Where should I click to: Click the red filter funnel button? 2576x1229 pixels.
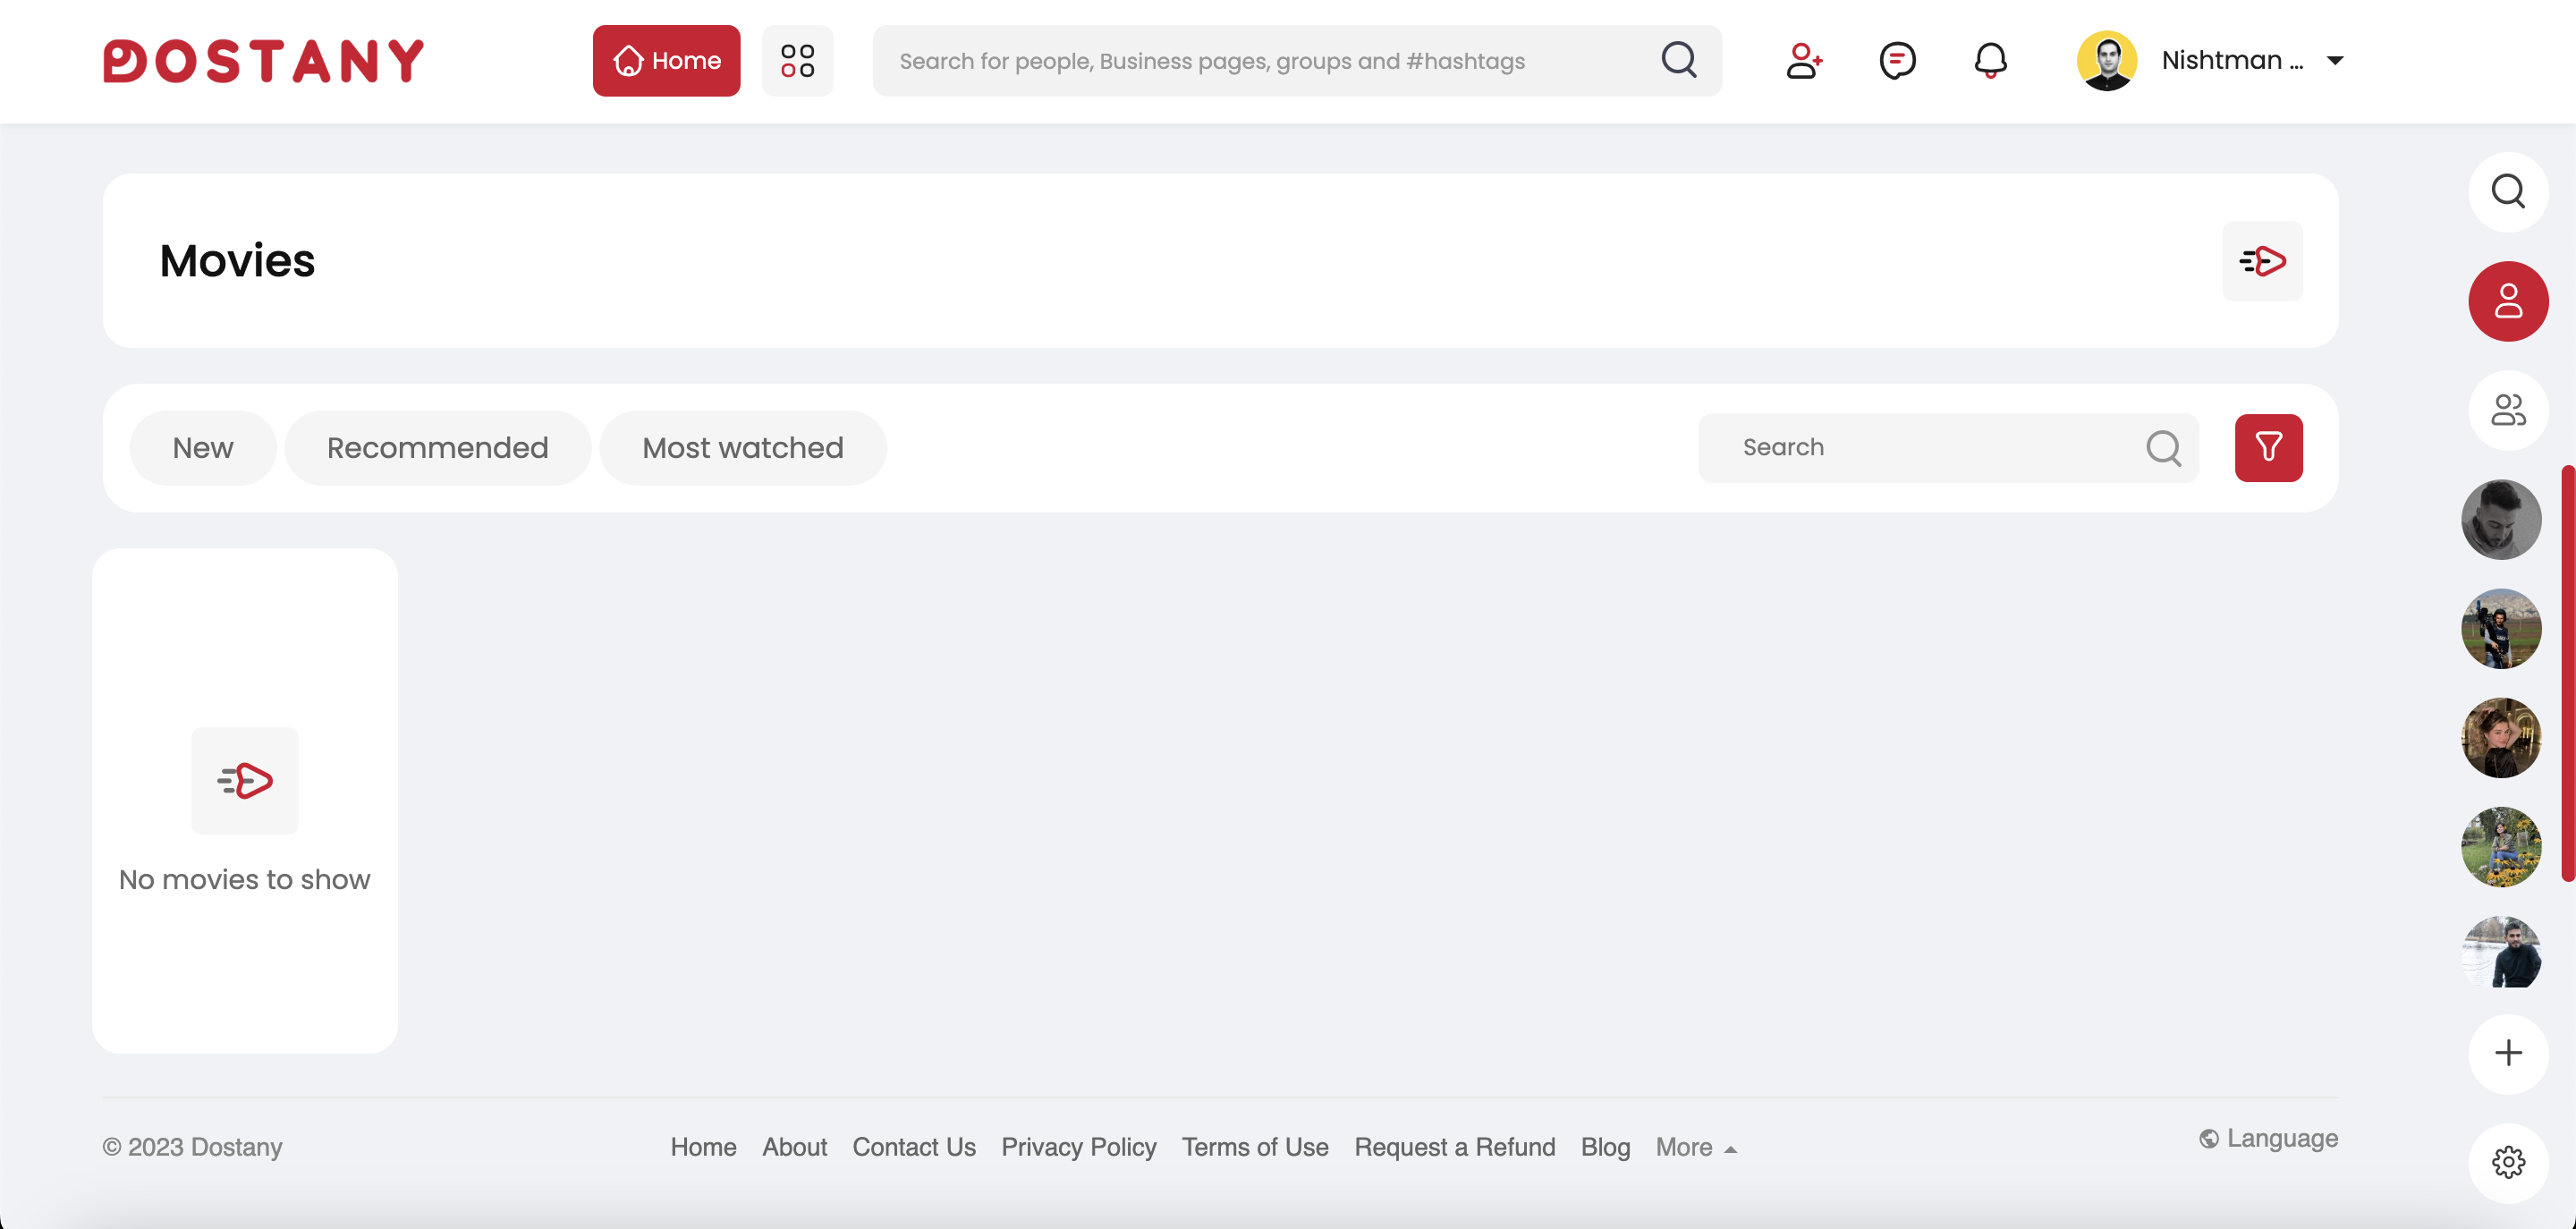tap(2268, 447)
